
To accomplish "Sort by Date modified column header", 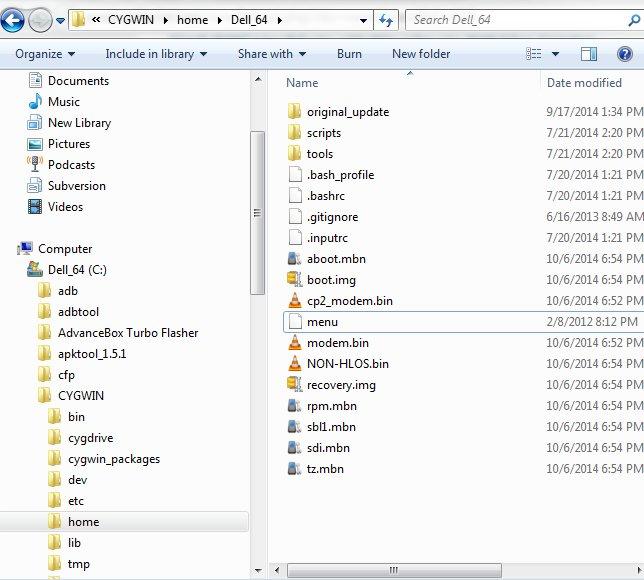I will pyautogui.click(x=584, y=83).
